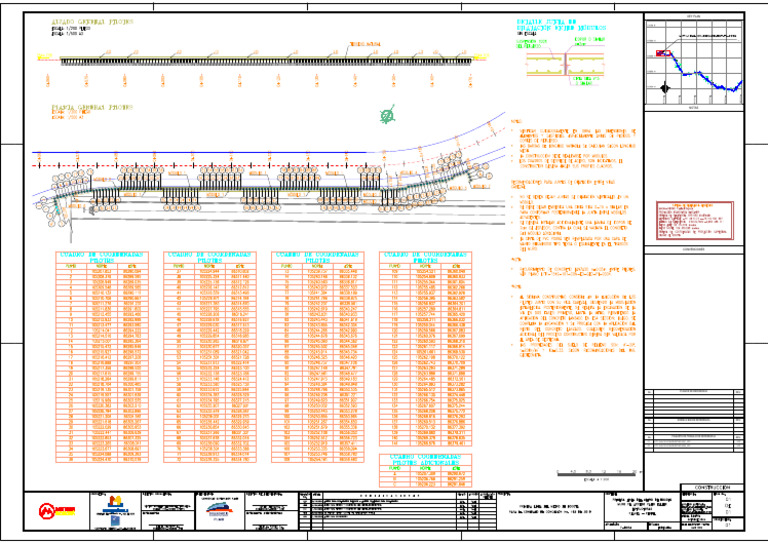Click the 'NOTAS' heading above the notes

click(516, 121)
